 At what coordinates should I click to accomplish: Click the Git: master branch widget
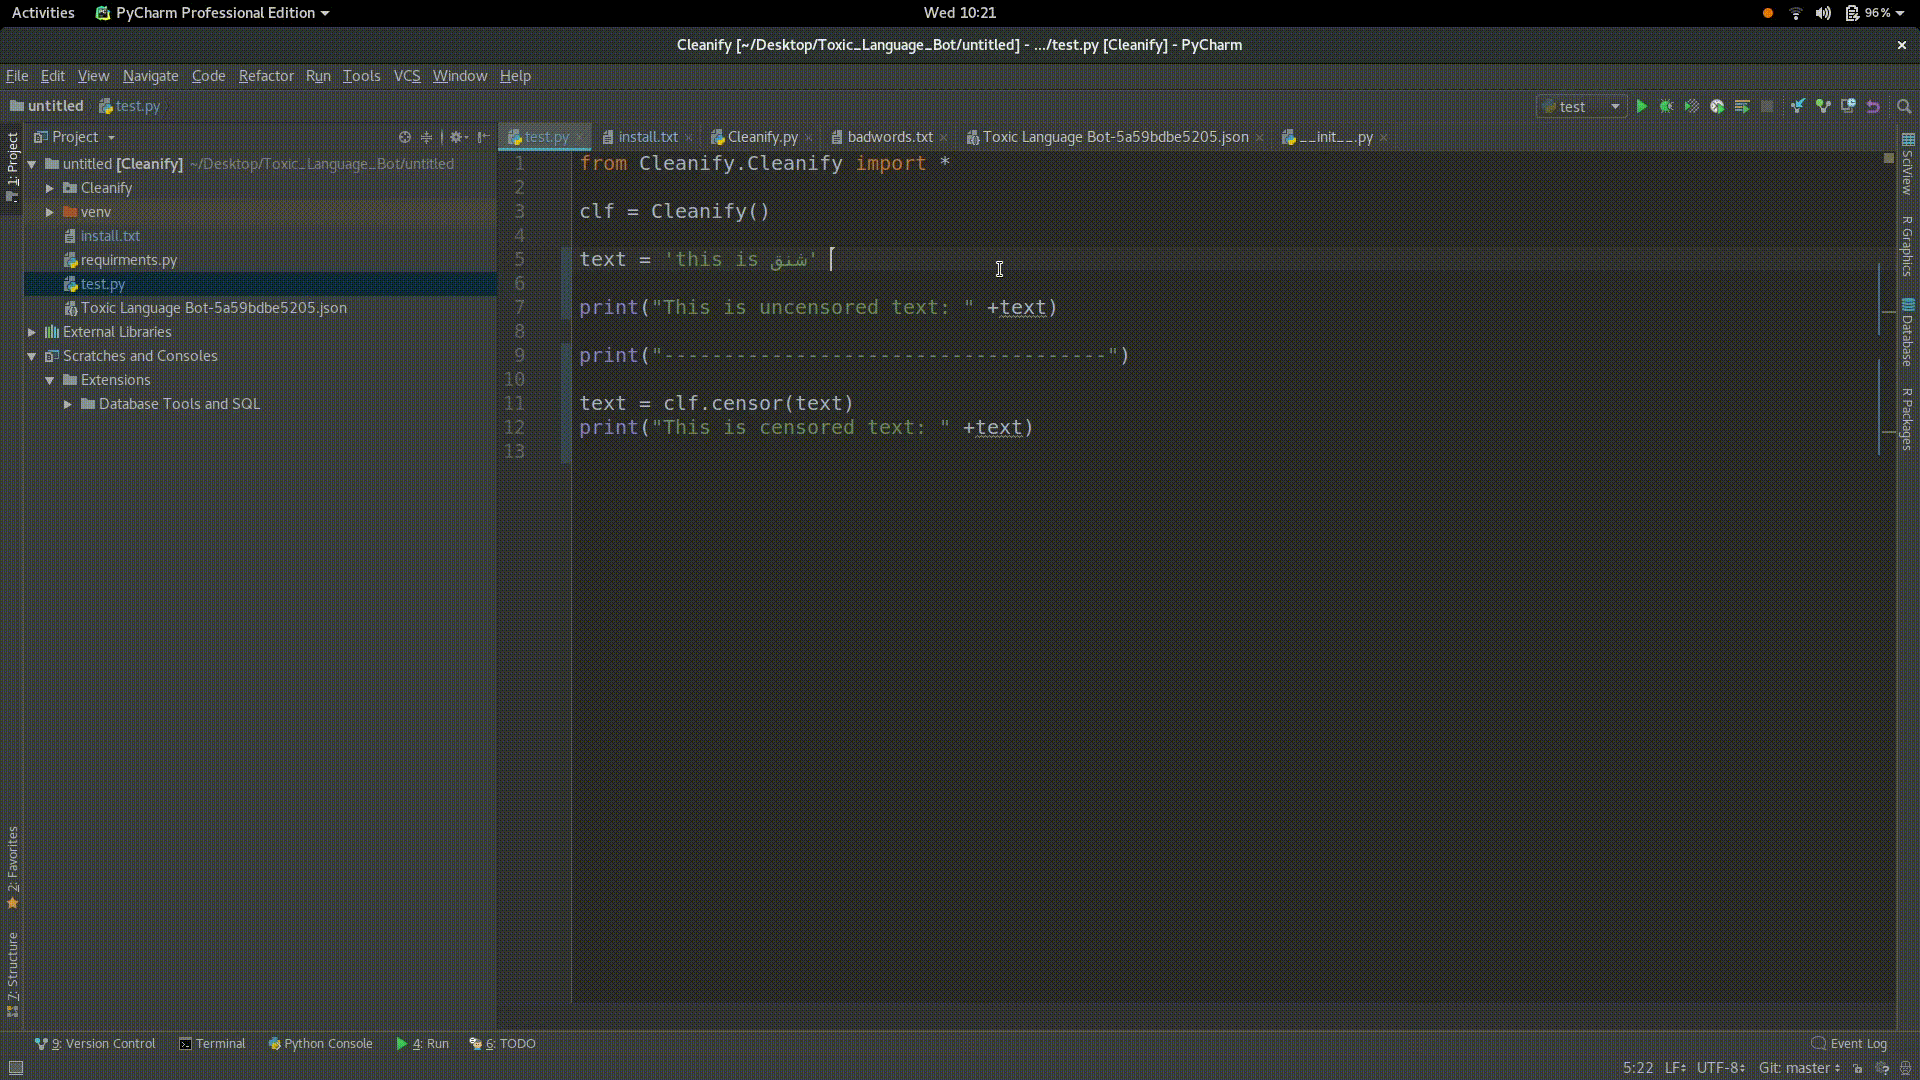tap(1798, 1068)
